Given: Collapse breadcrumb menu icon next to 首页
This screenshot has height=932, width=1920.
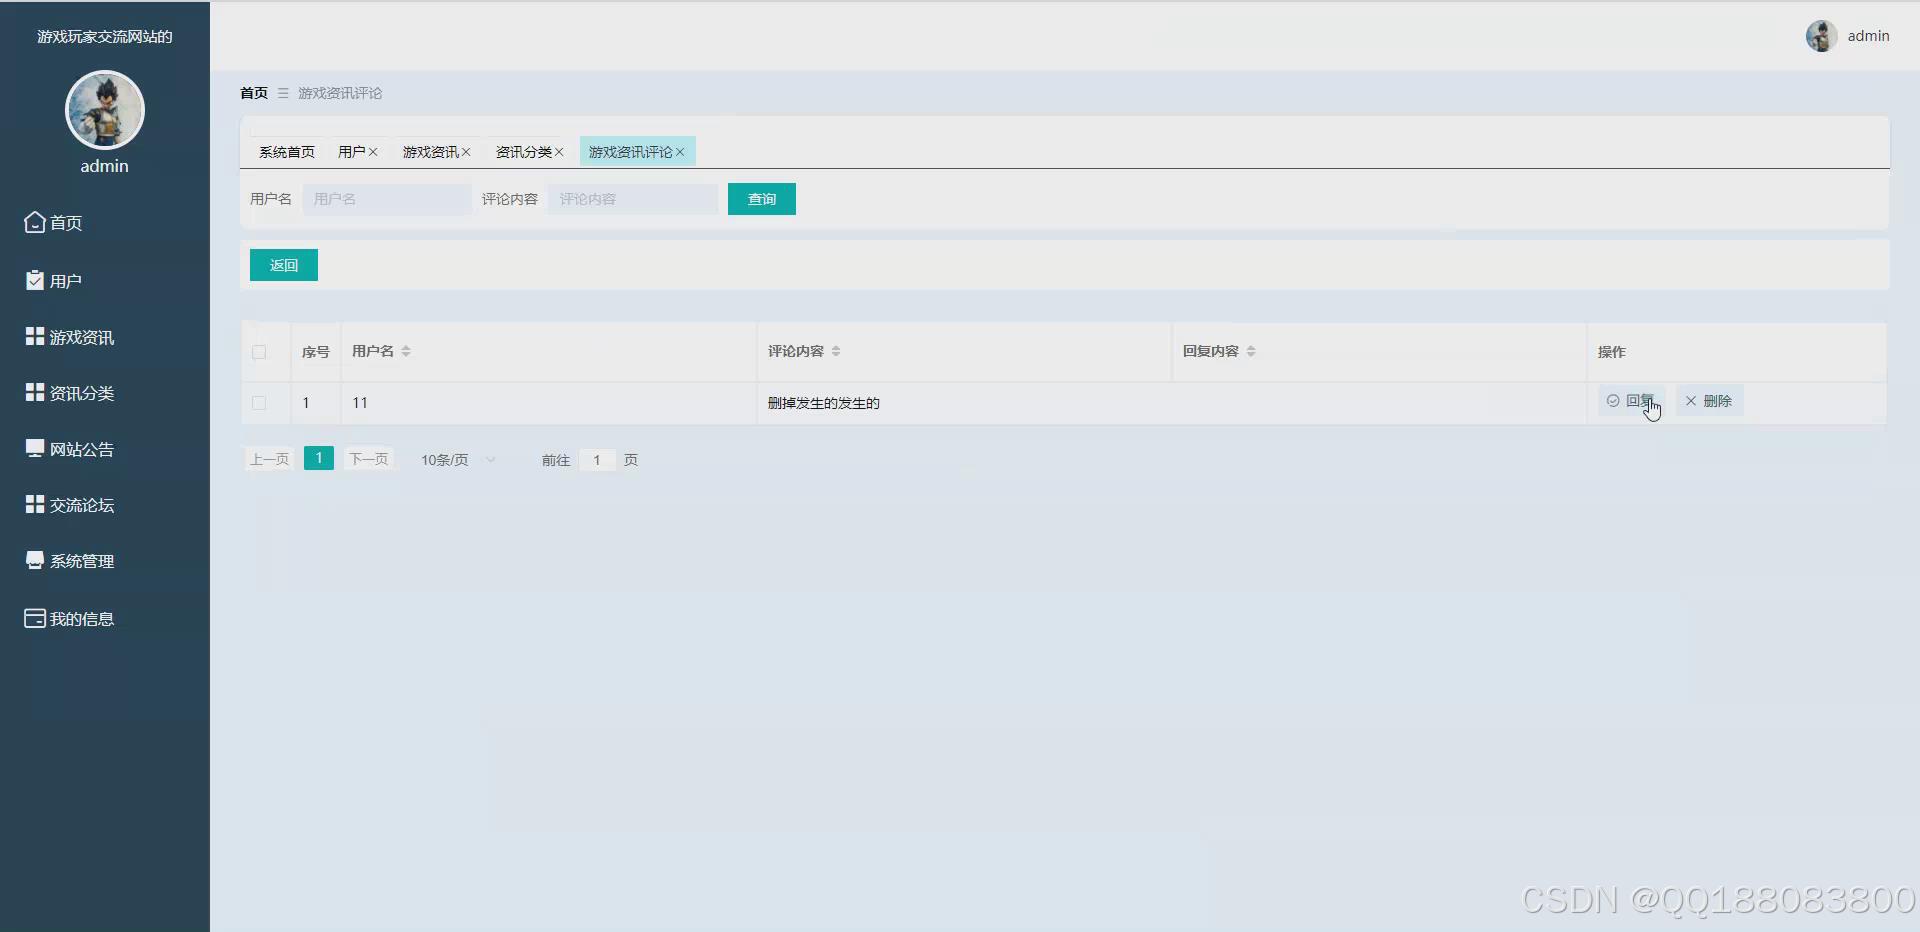Looking at the screenshot, I should (x=282, y=92).
